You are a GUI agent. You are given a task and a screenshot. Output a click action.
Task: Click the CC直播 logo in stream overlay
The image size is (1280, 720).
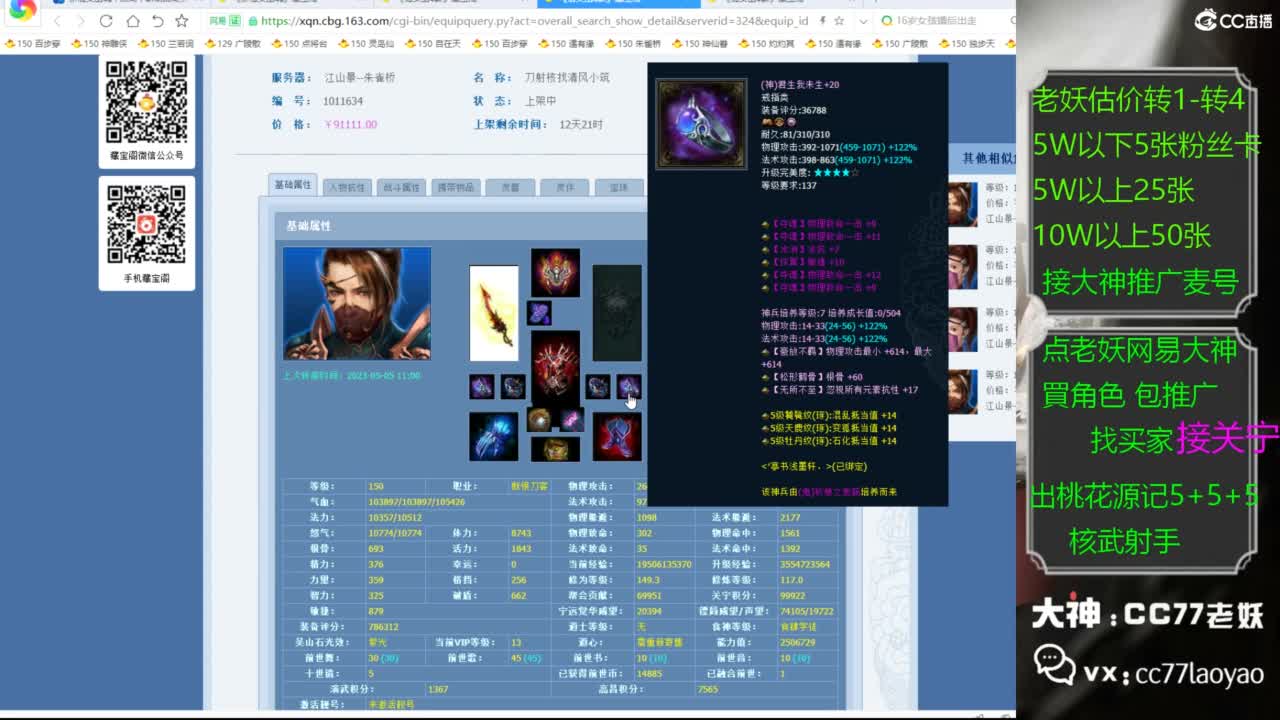tap(1233, 20)
